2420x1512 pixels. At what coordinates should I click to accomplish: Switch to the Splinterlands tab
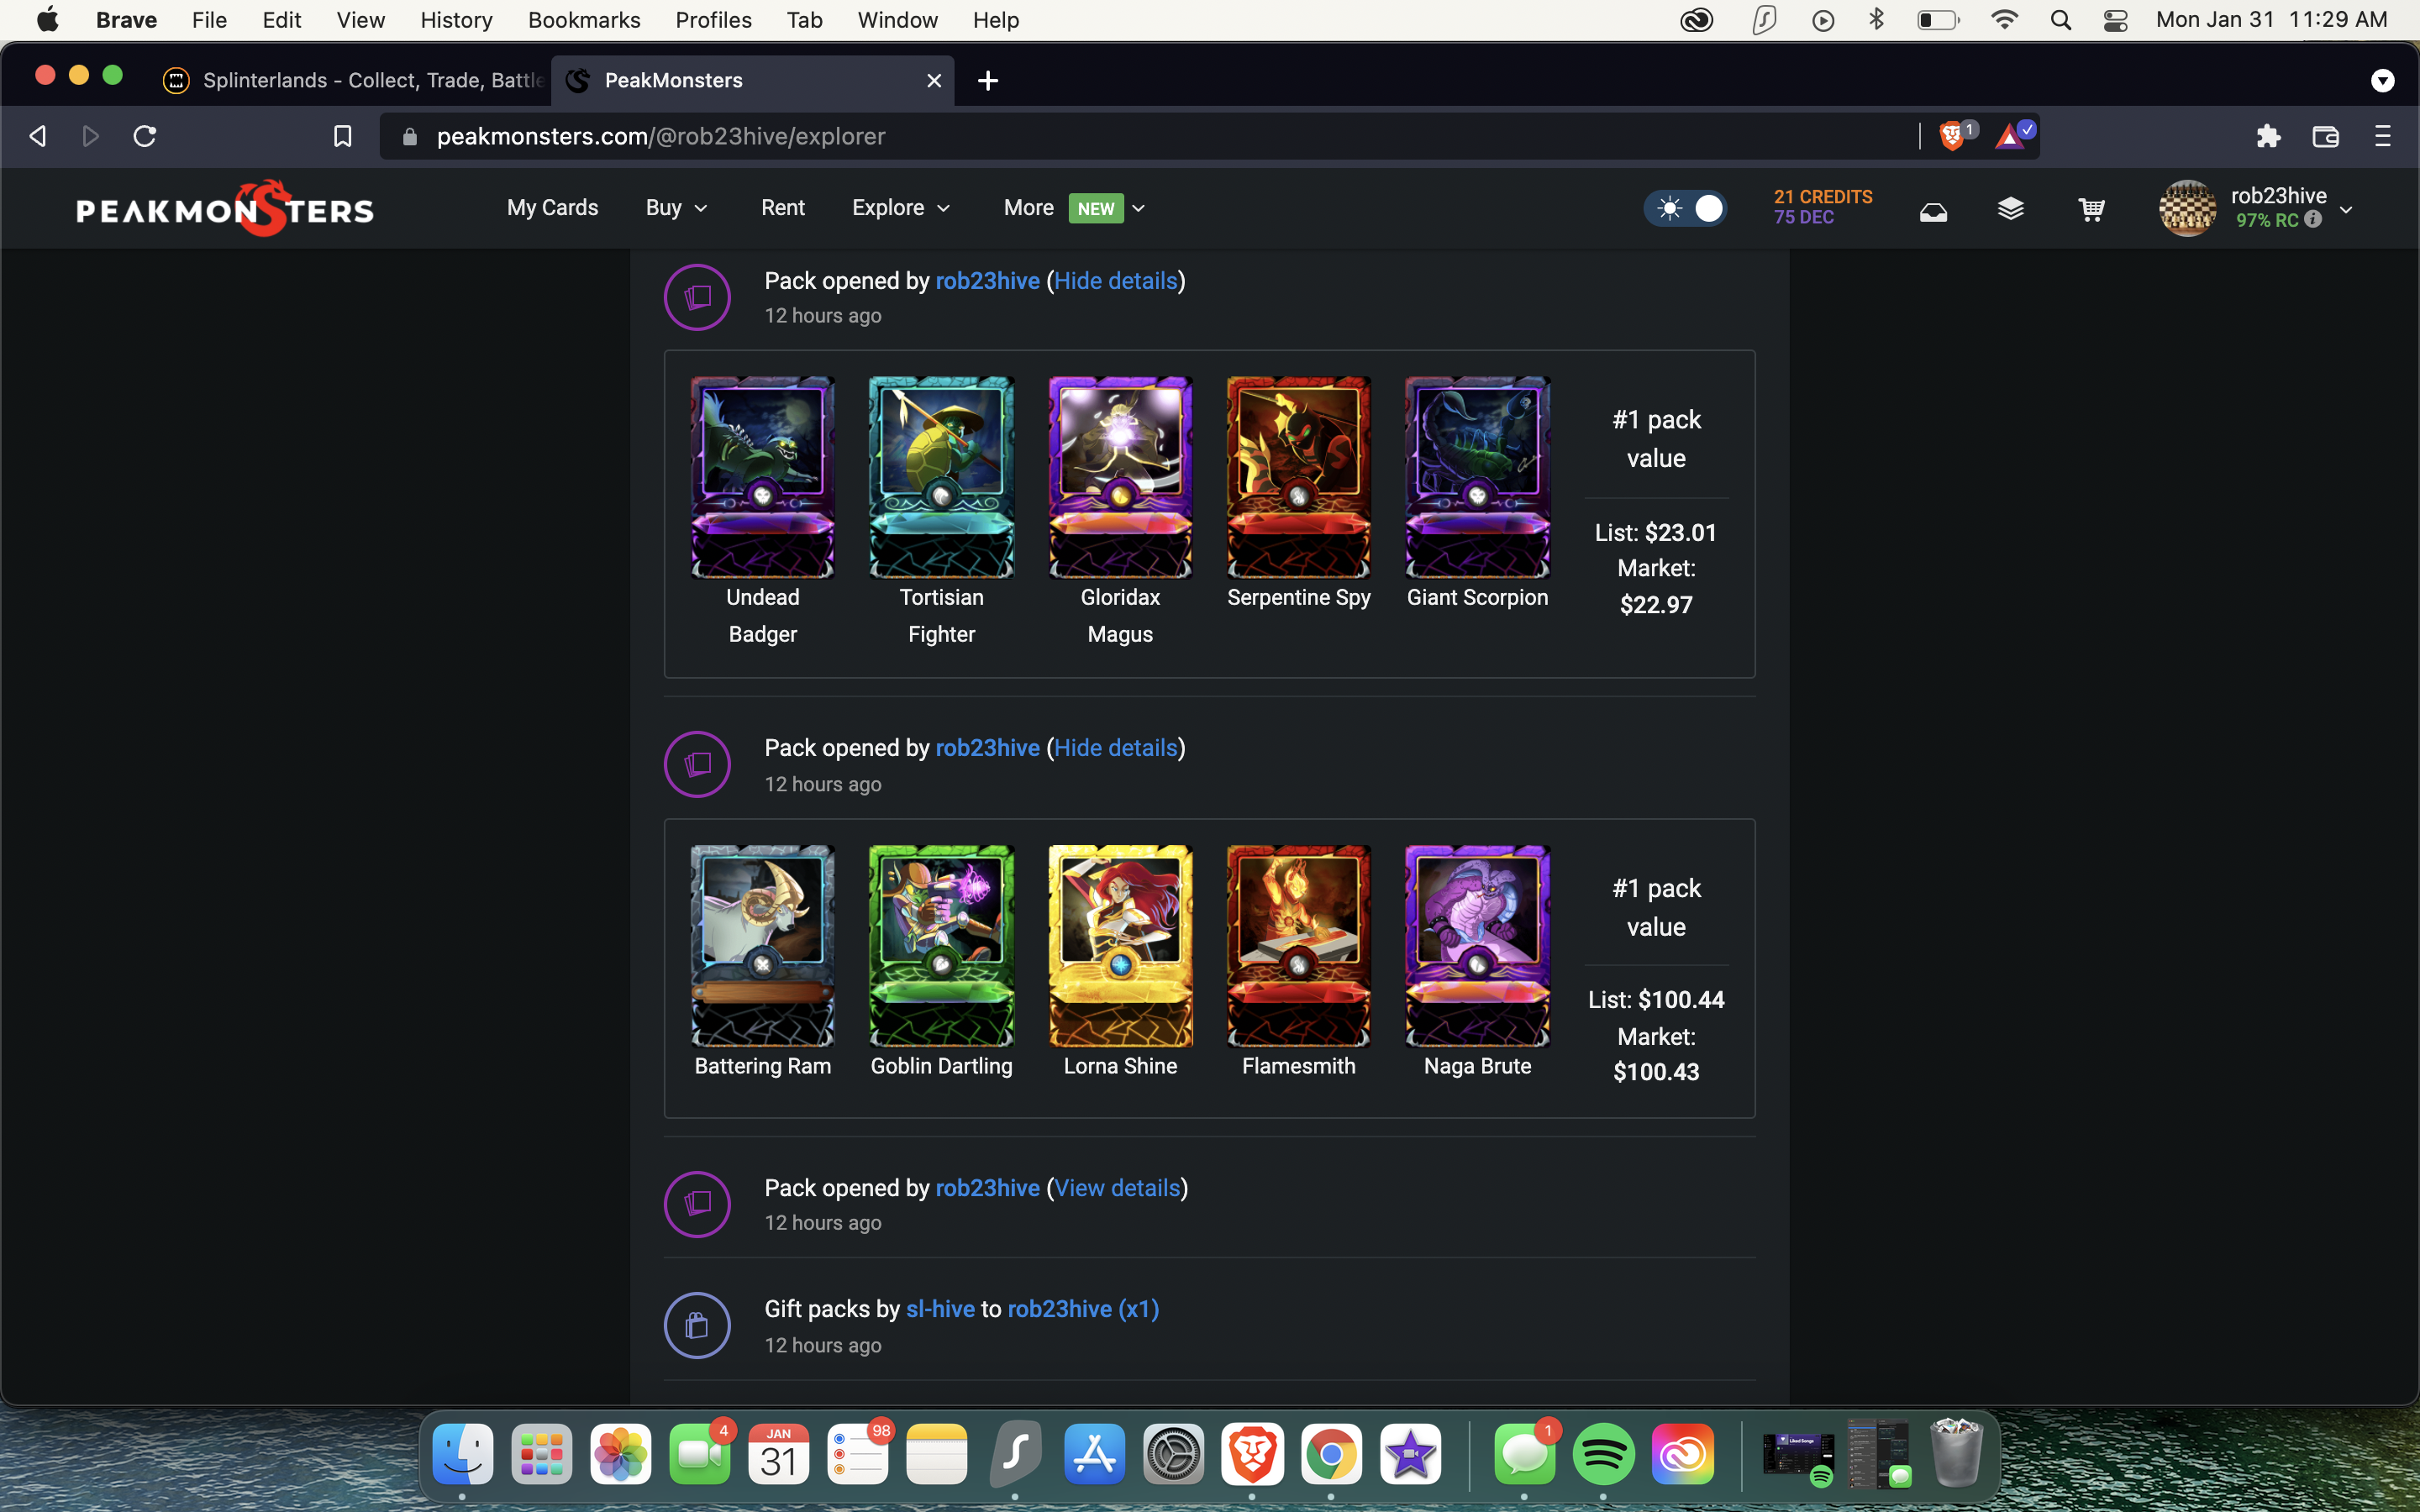pos(355,81)
